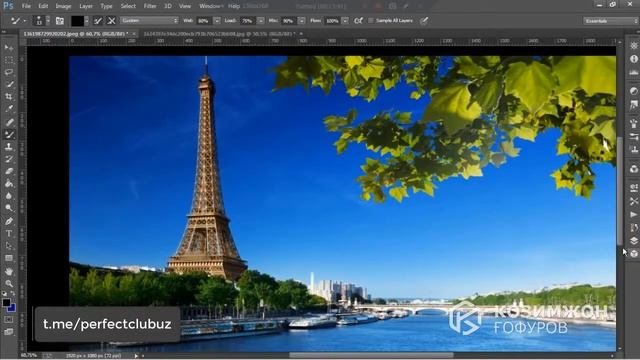Open the Custom blending combinations dropdown

click(x=149, y=20)
